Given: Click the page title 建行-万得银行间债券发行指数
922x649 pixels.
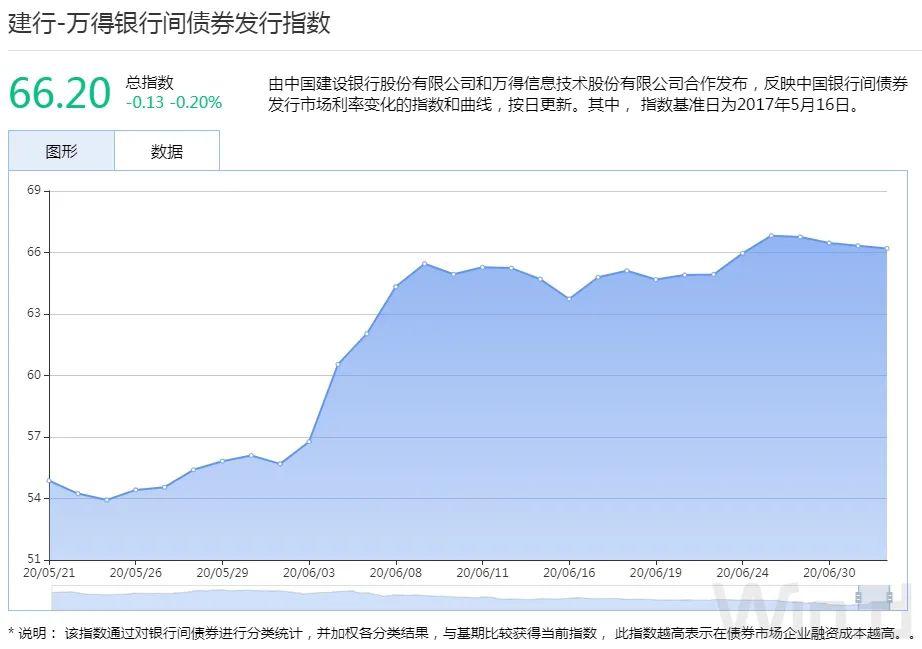Looking at the screenshot, I should click(169, 24).
